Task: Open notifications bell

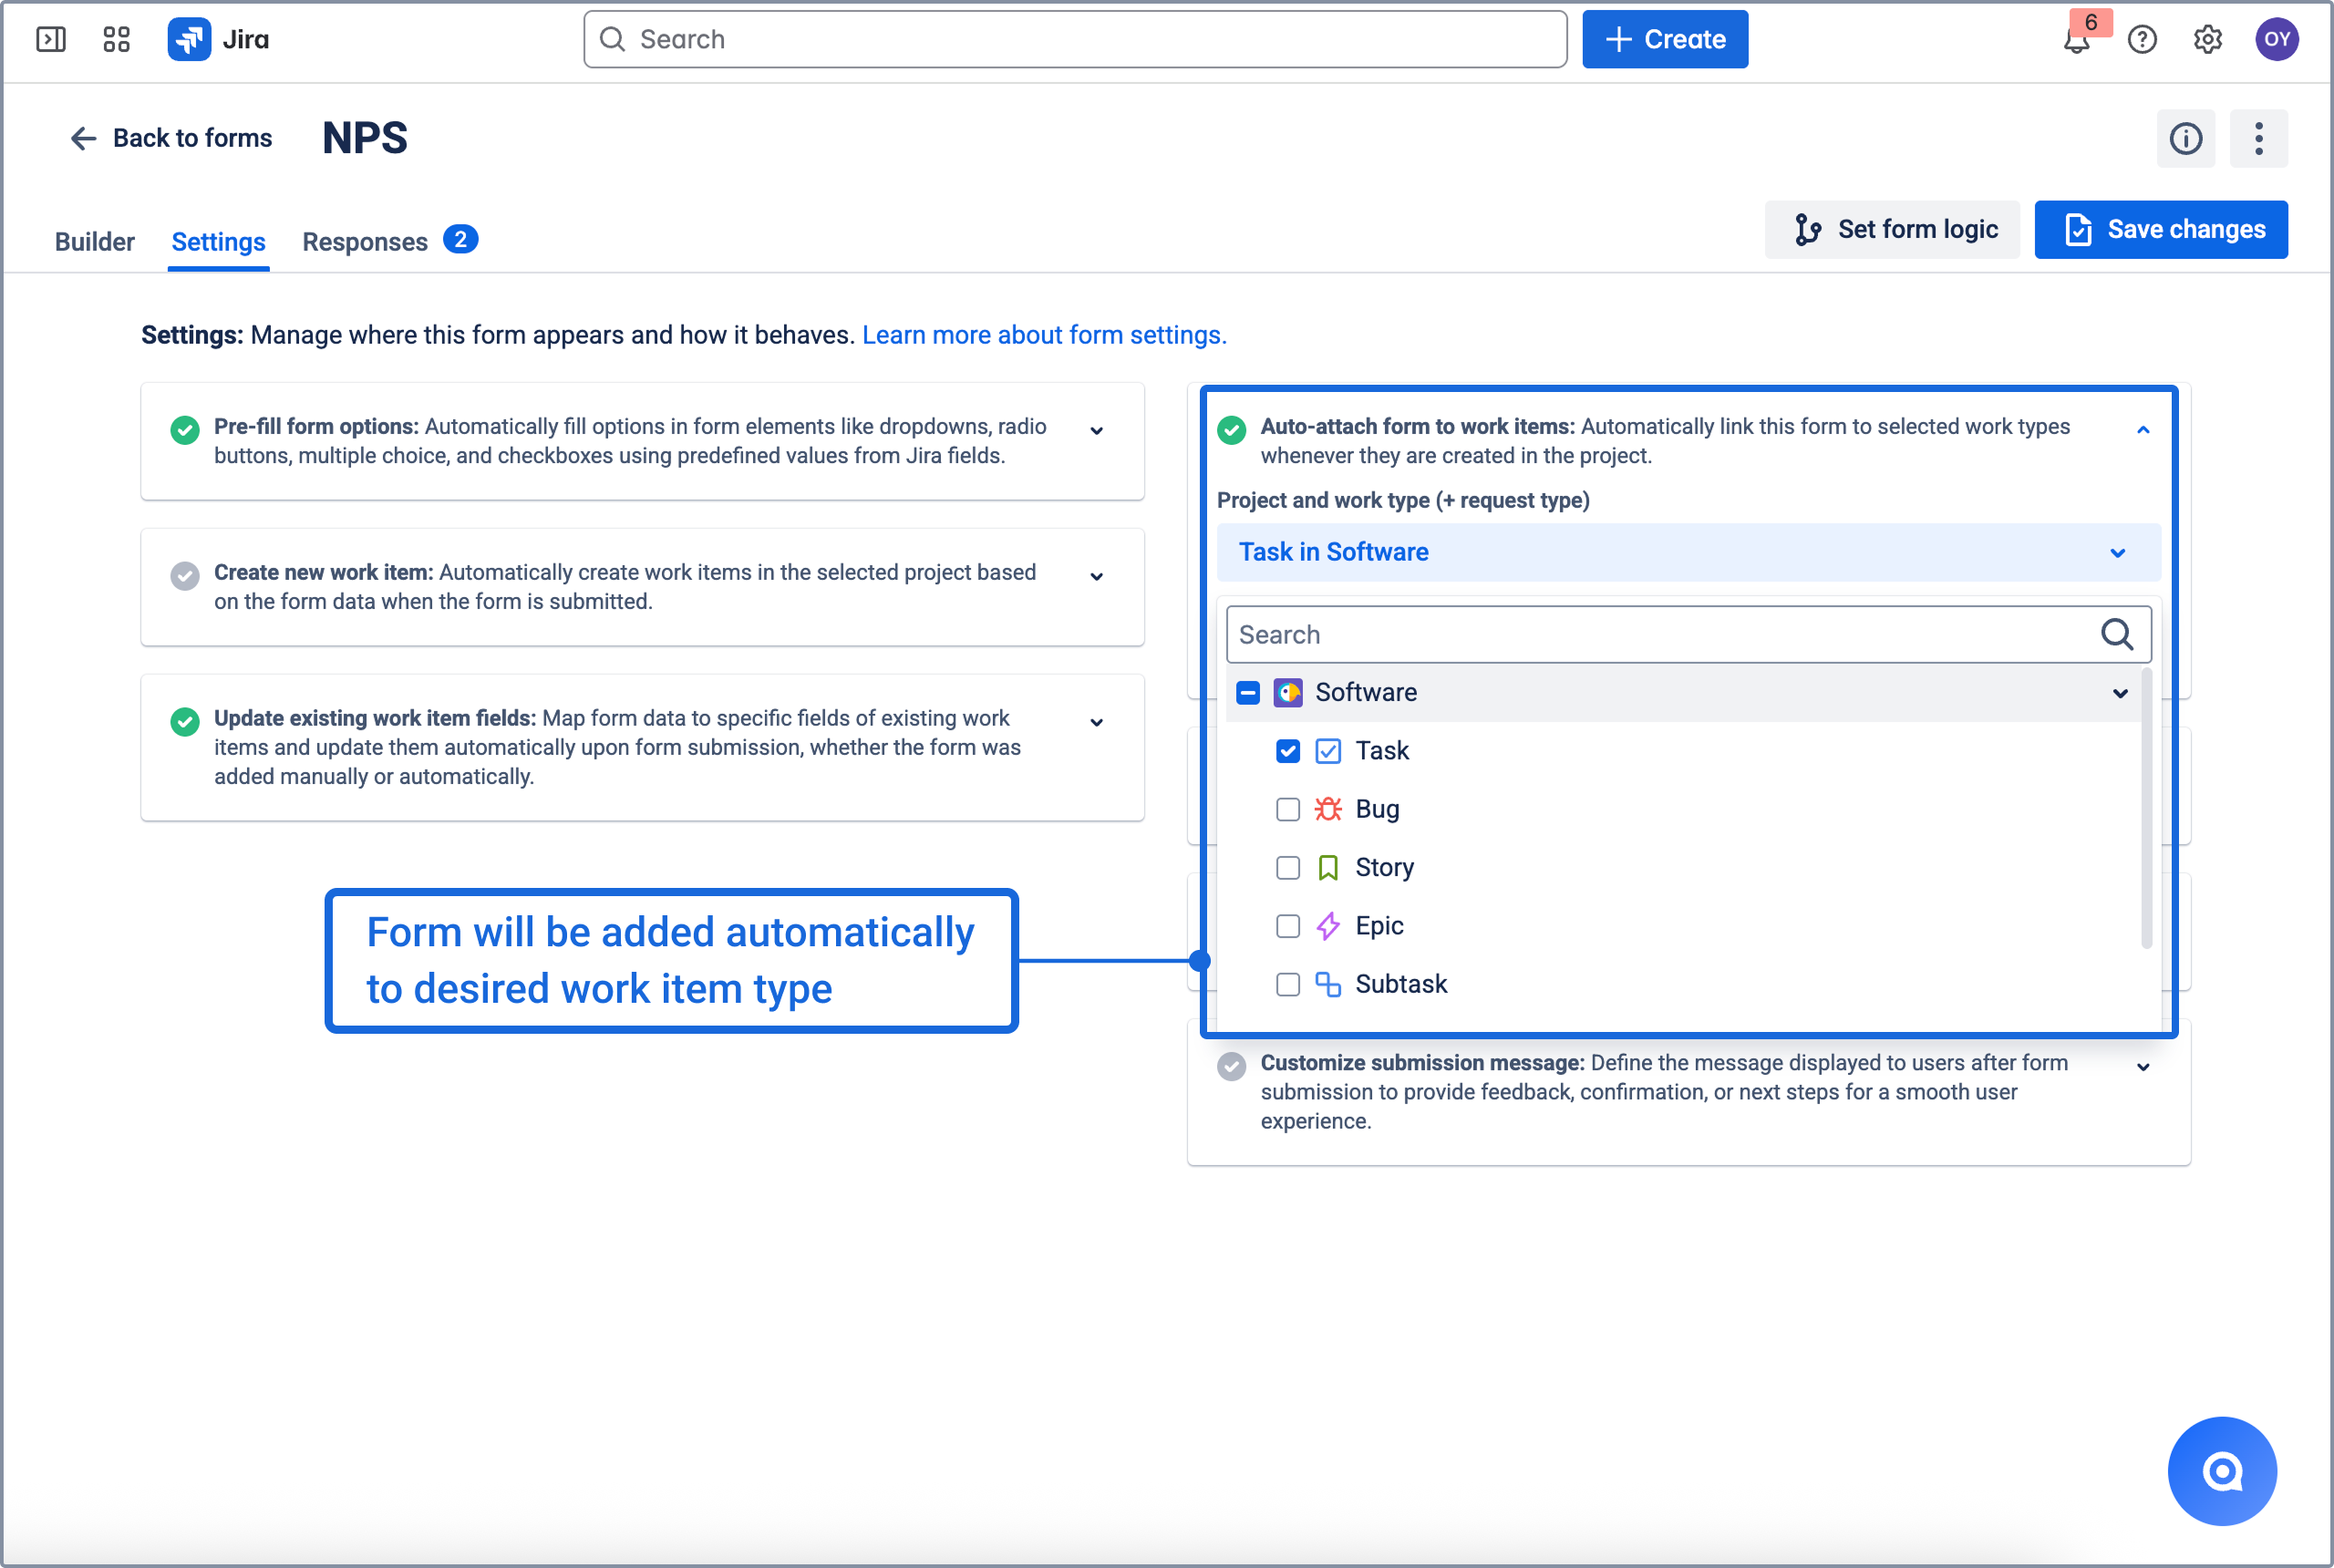Action: [2076, 42]
